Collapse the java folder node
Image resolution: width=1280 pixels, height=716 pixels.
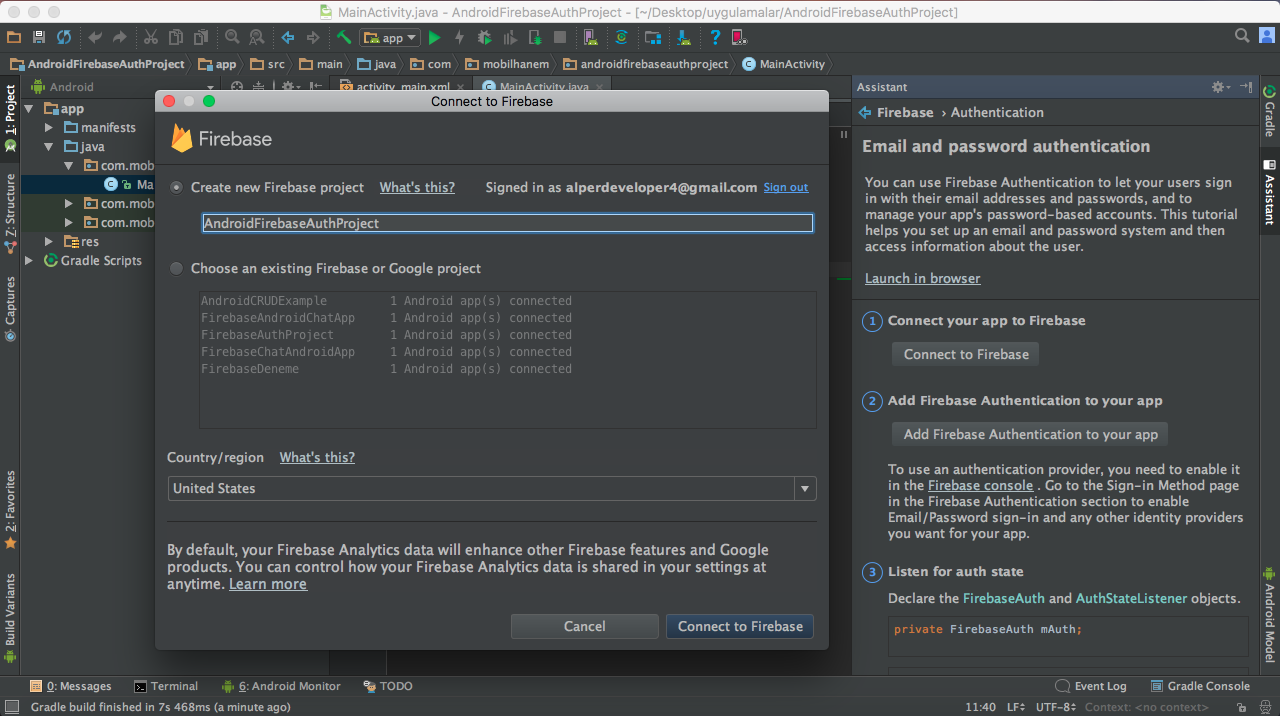48,147
